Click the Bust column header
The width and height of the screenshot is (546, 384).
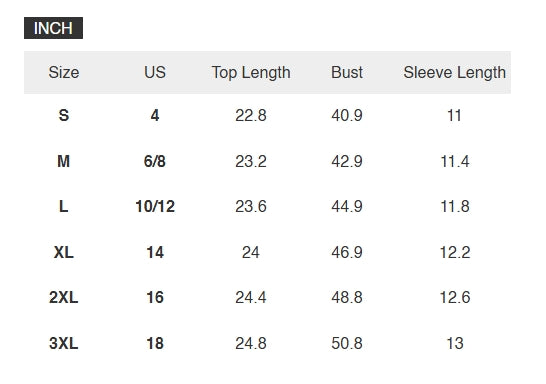tap(347, 72)
